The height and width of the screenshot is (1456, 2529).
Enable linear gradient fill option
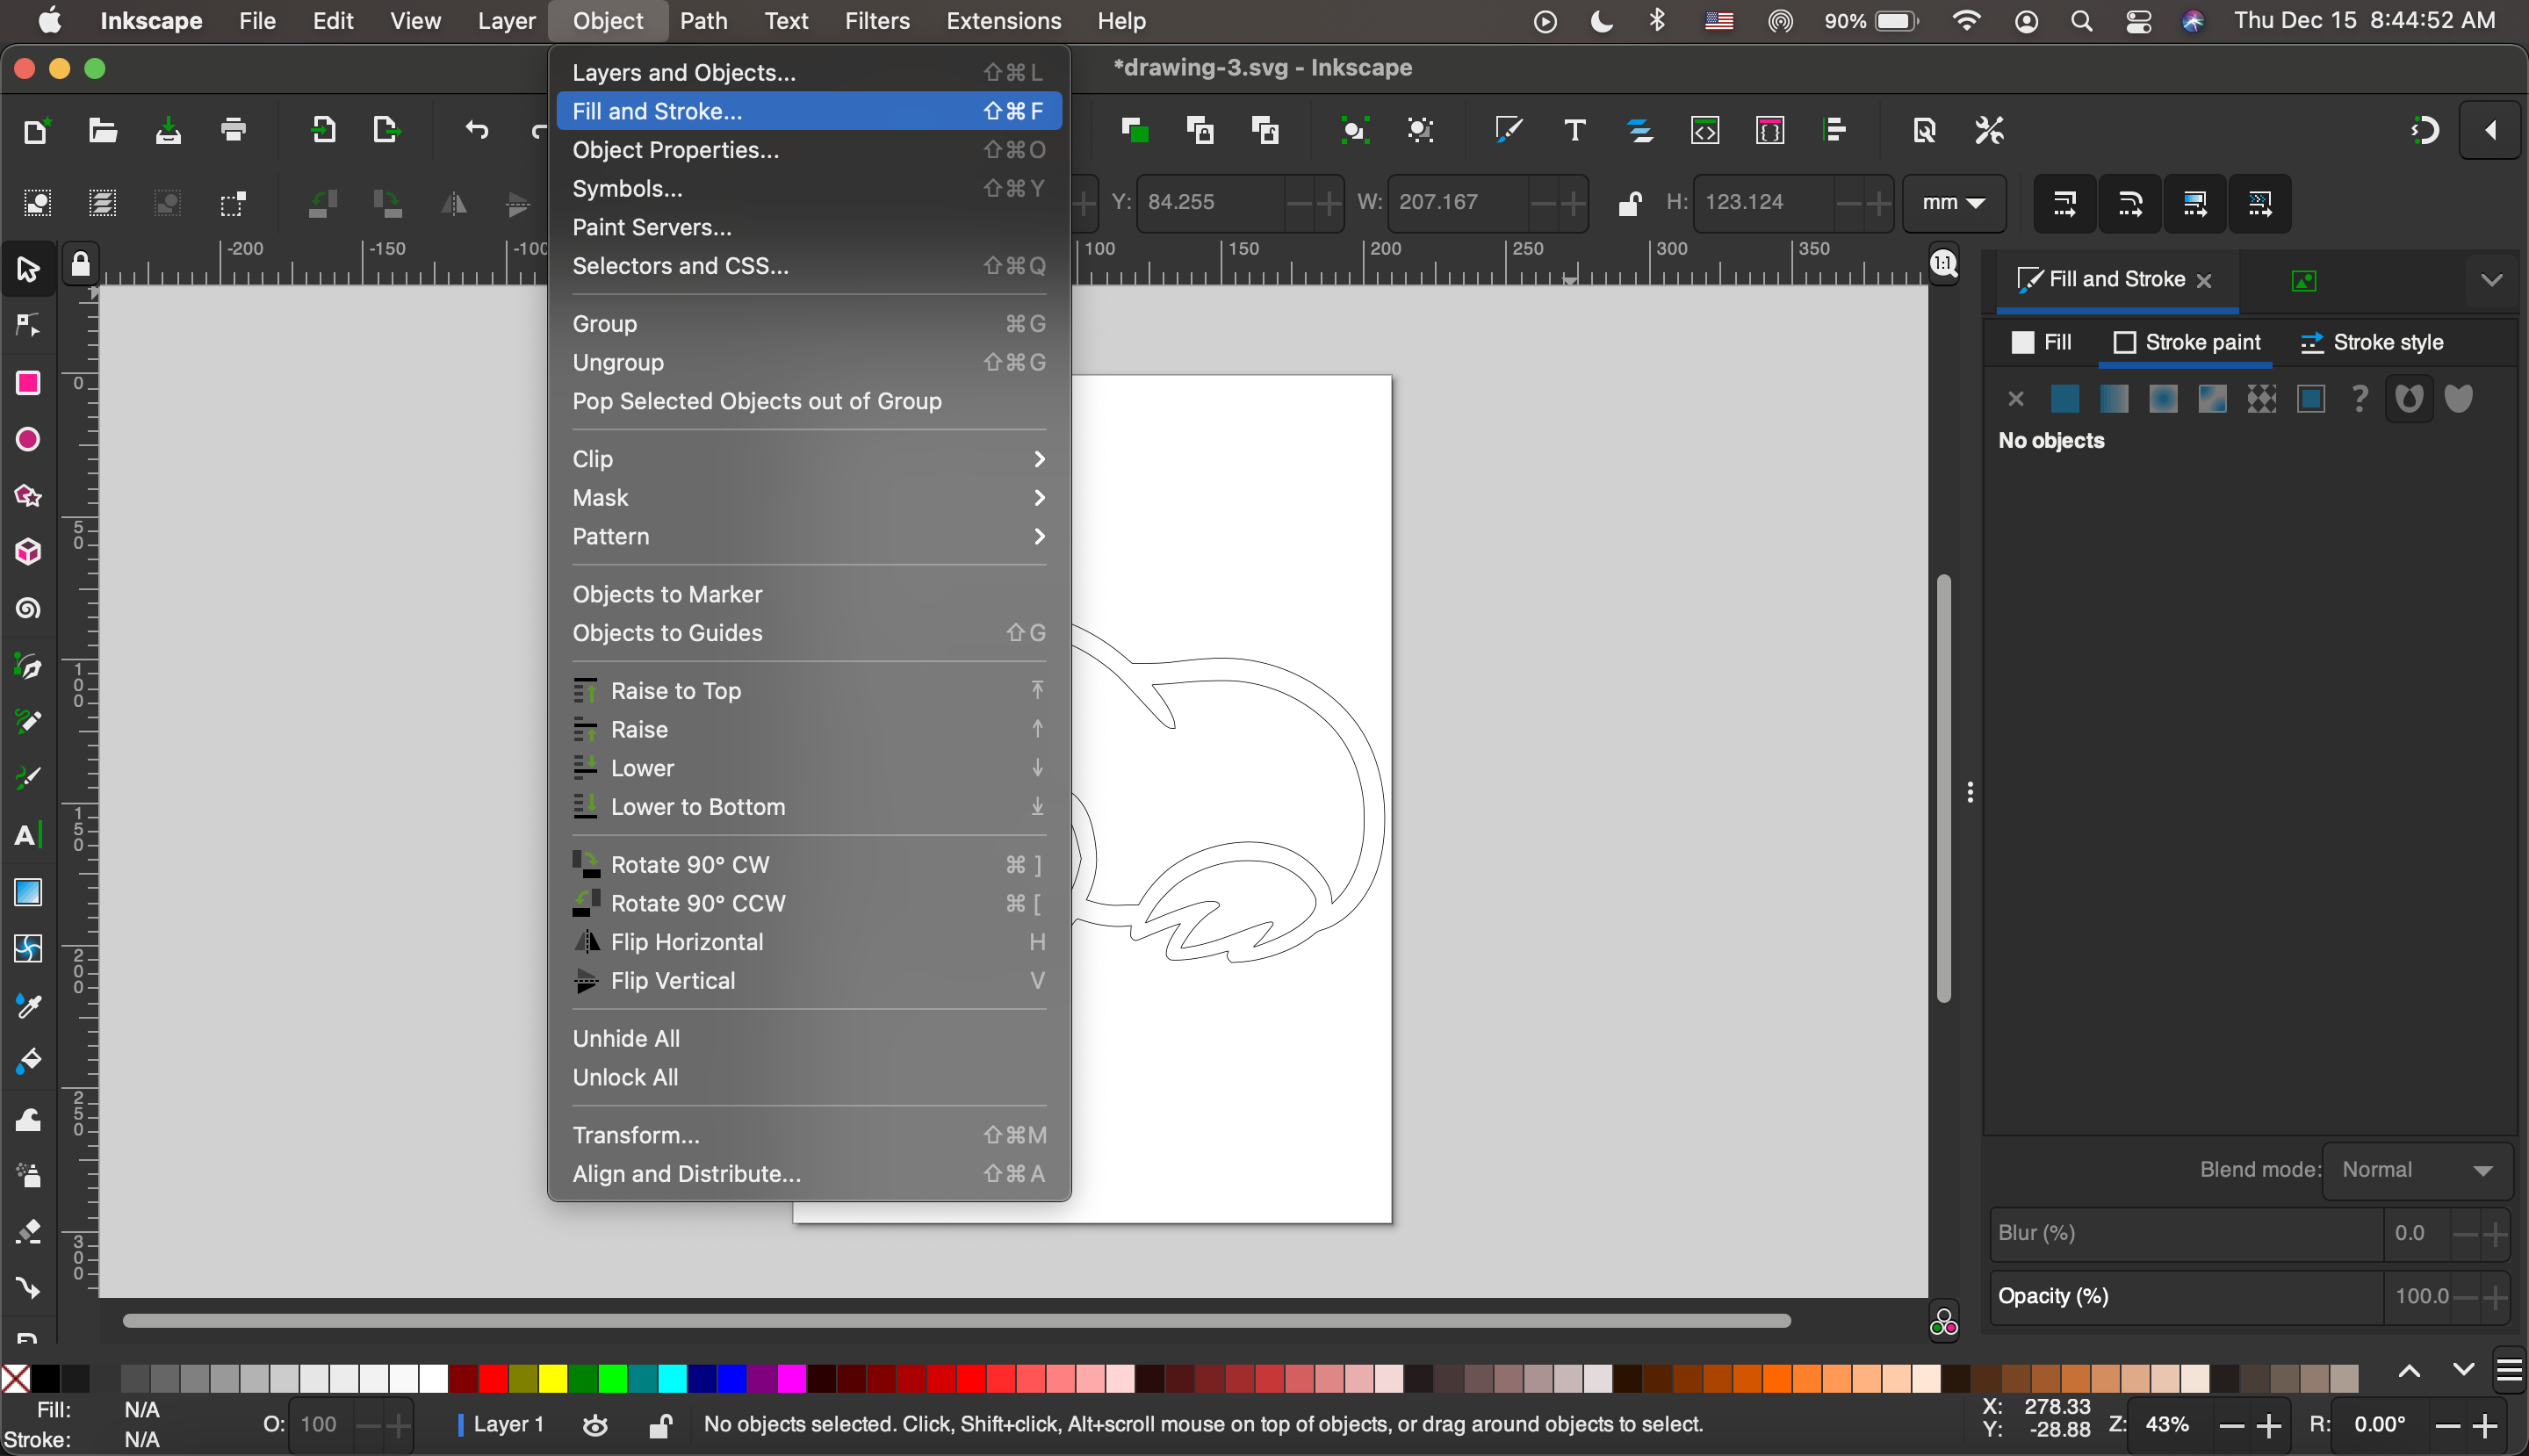click(x=2112, y=400)
